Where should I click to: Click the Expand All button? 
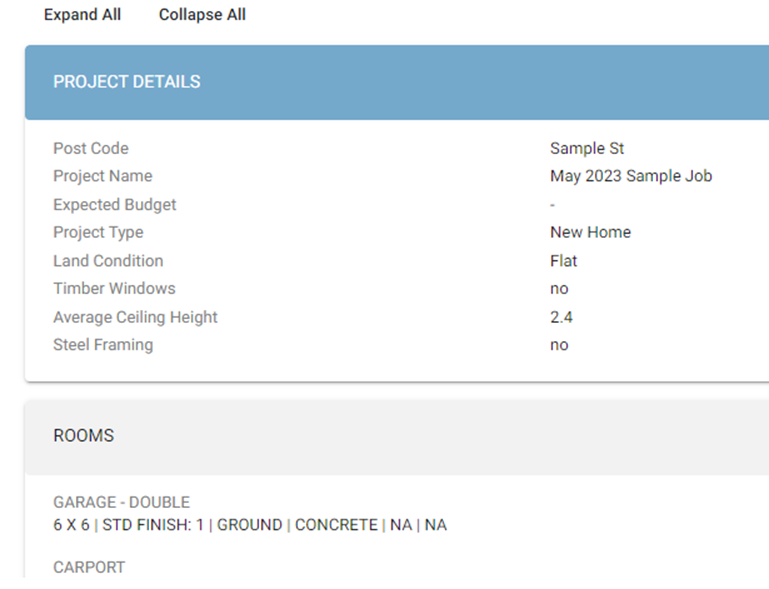(82, 15)
